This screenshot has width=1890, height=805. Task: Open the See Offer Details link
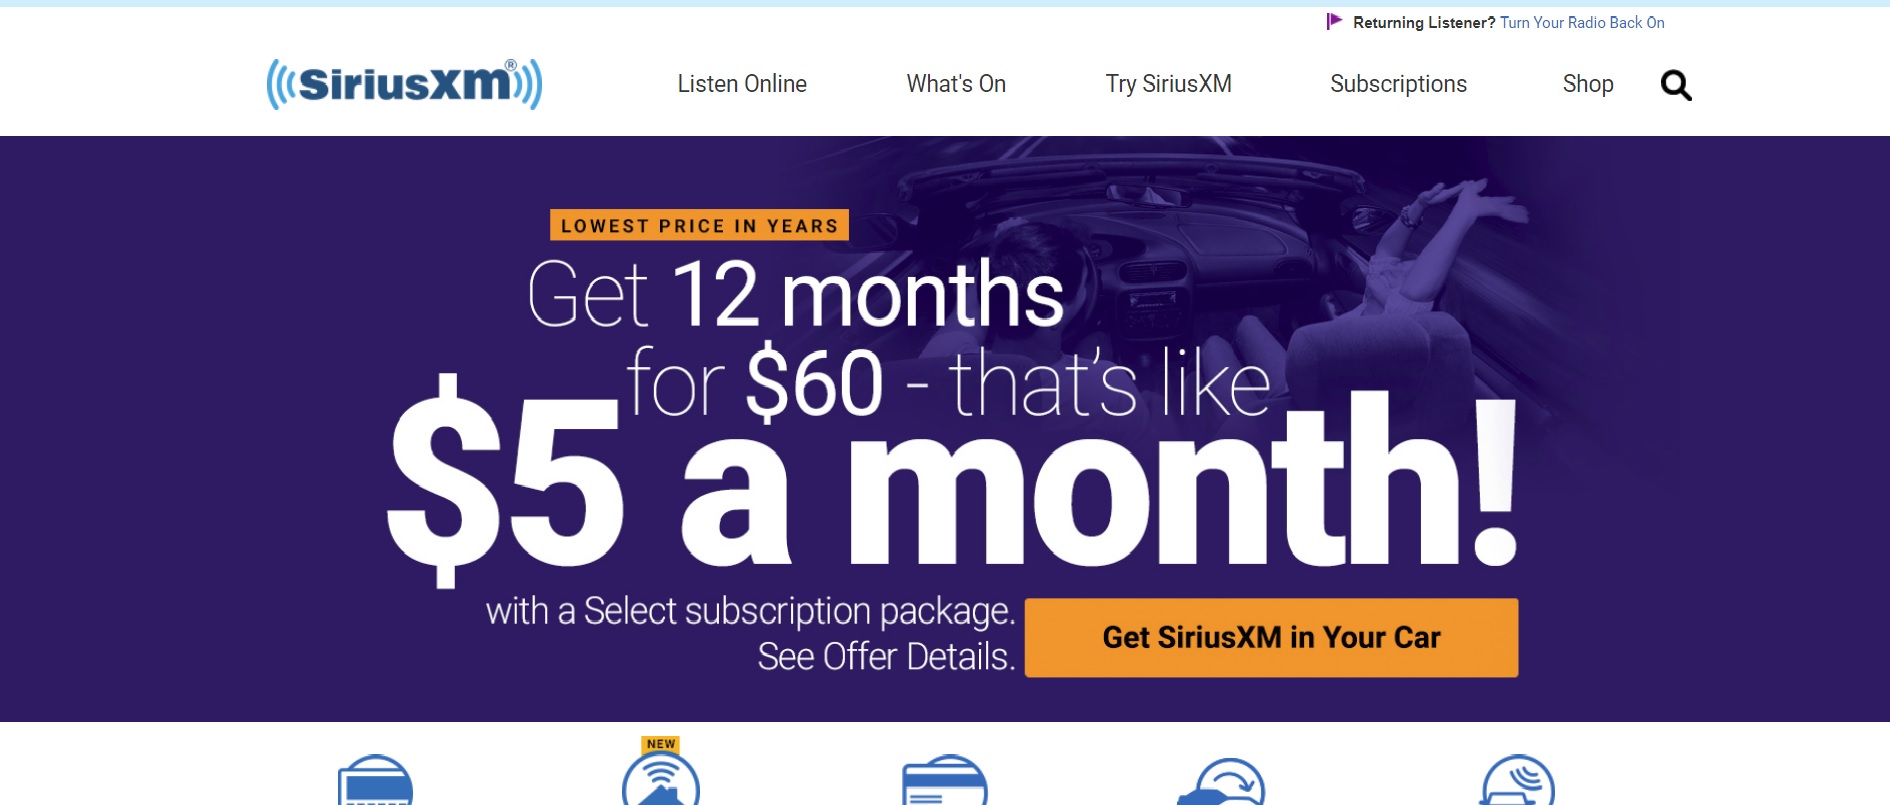[x=886, y=657]
